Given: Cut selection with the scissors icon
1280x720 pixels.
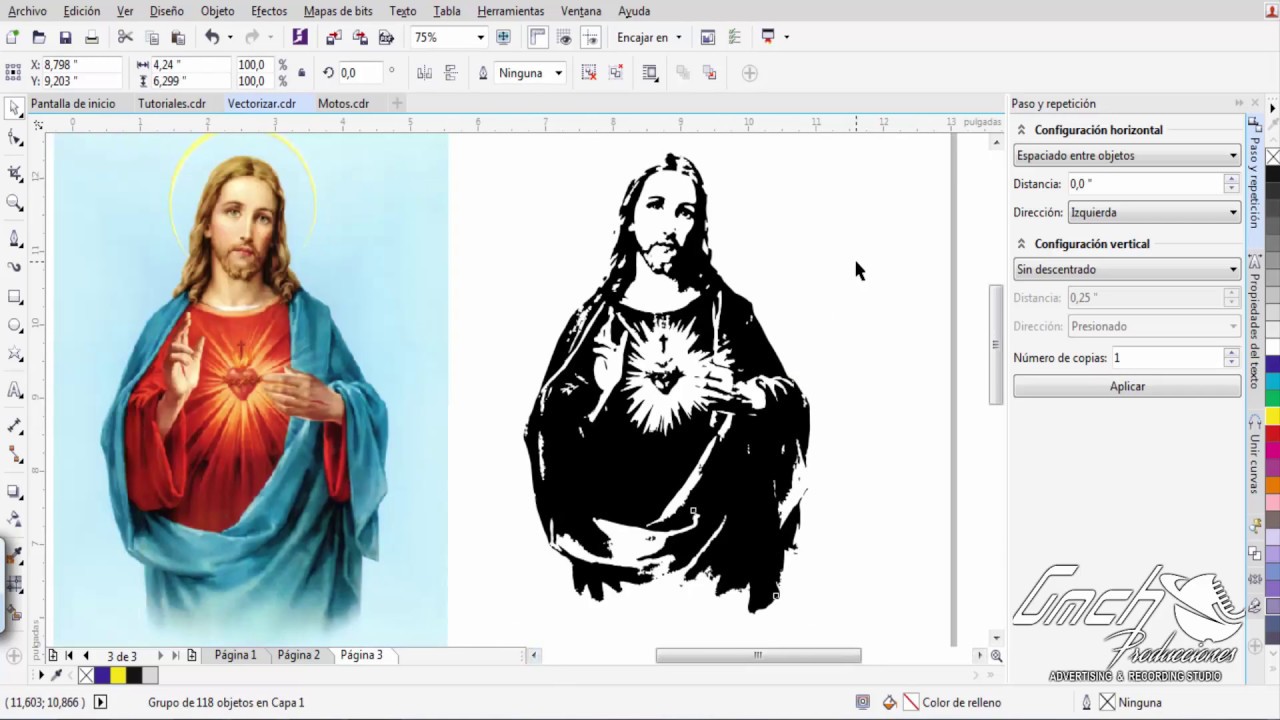Looking at the screenshot, I should (x=125, y=37).
